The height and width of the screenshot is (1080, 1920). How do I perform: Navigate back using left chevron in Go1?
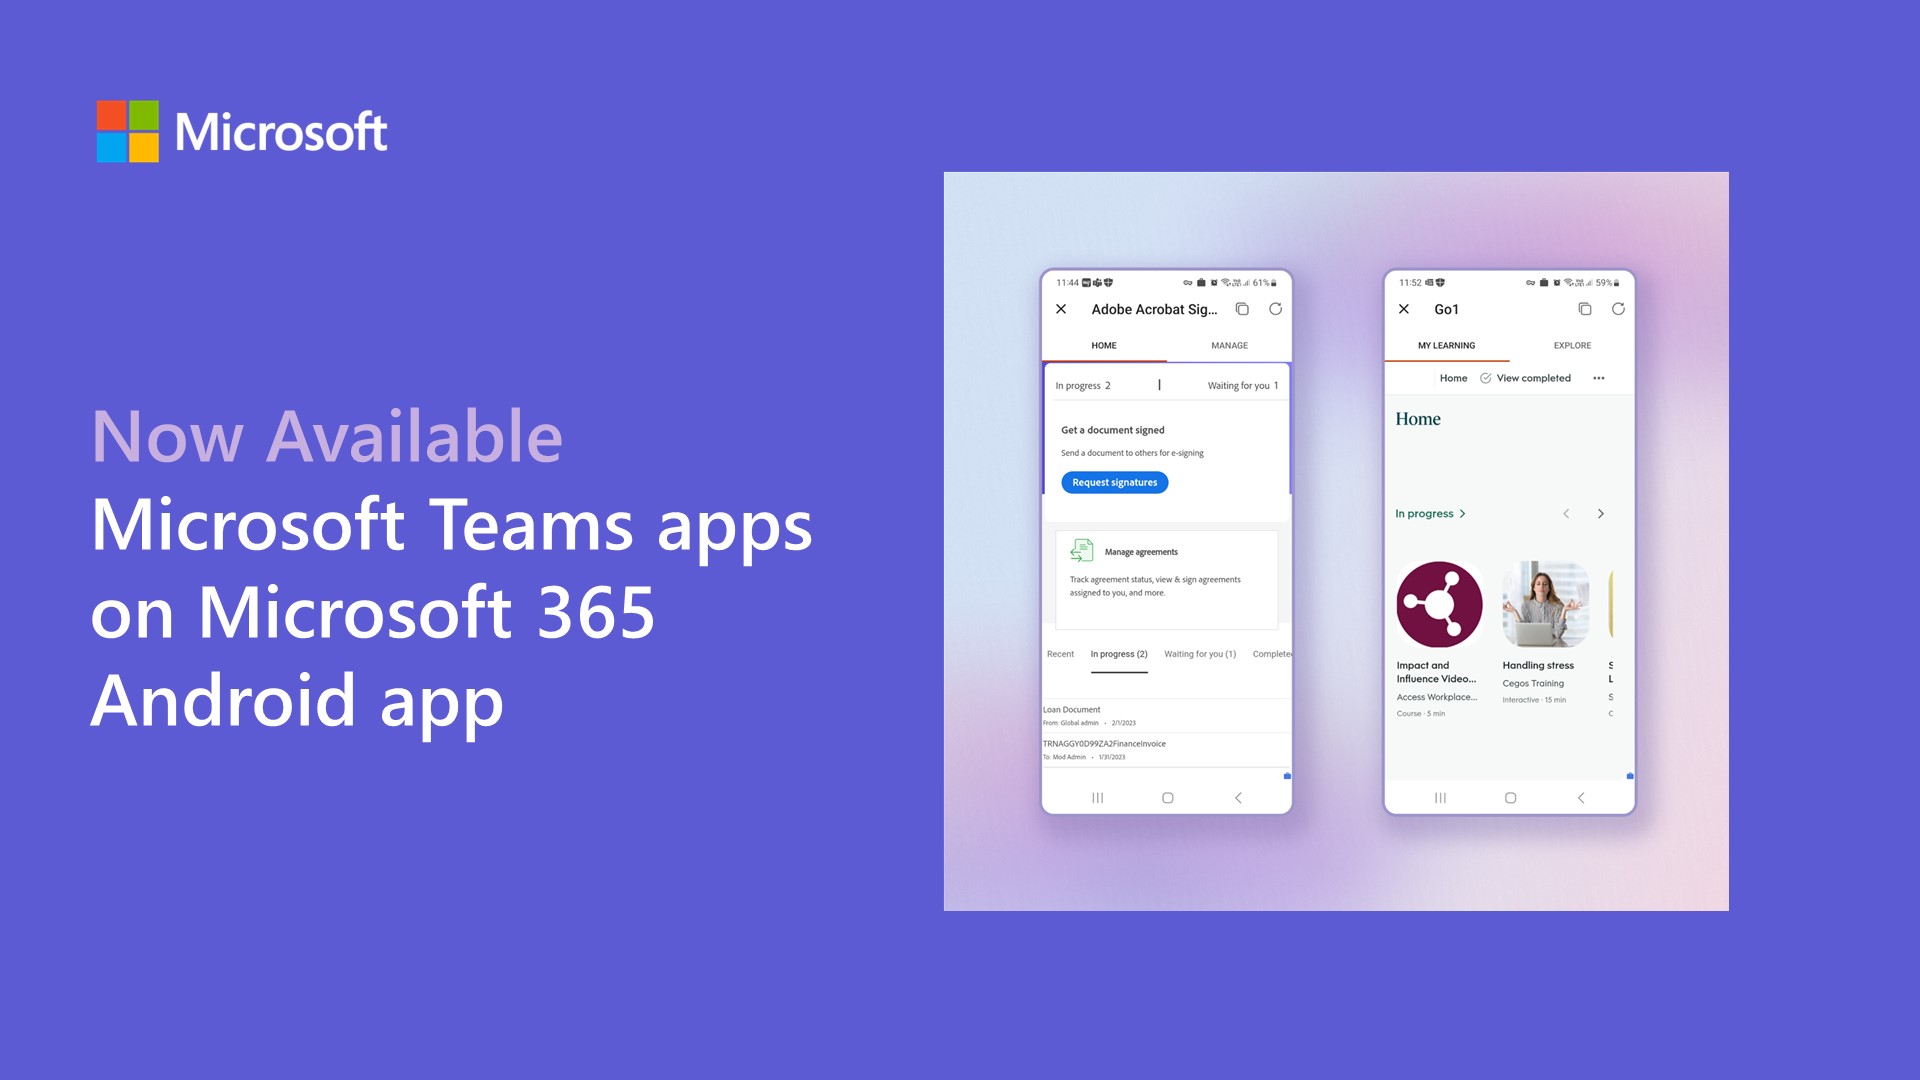[1567, 513]
